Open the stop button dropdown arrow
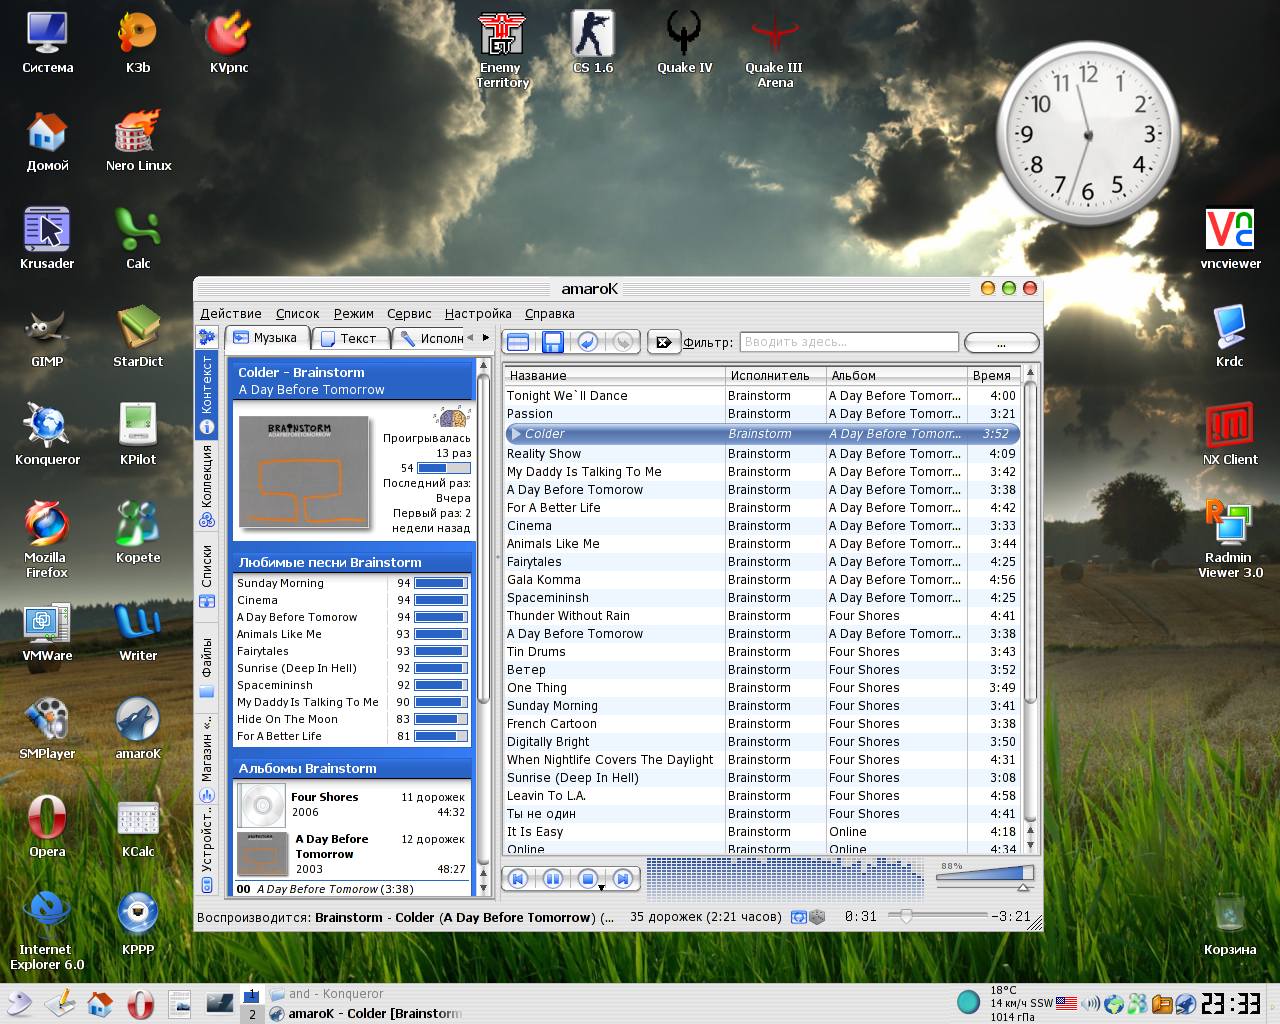 (x=601, y=887)
